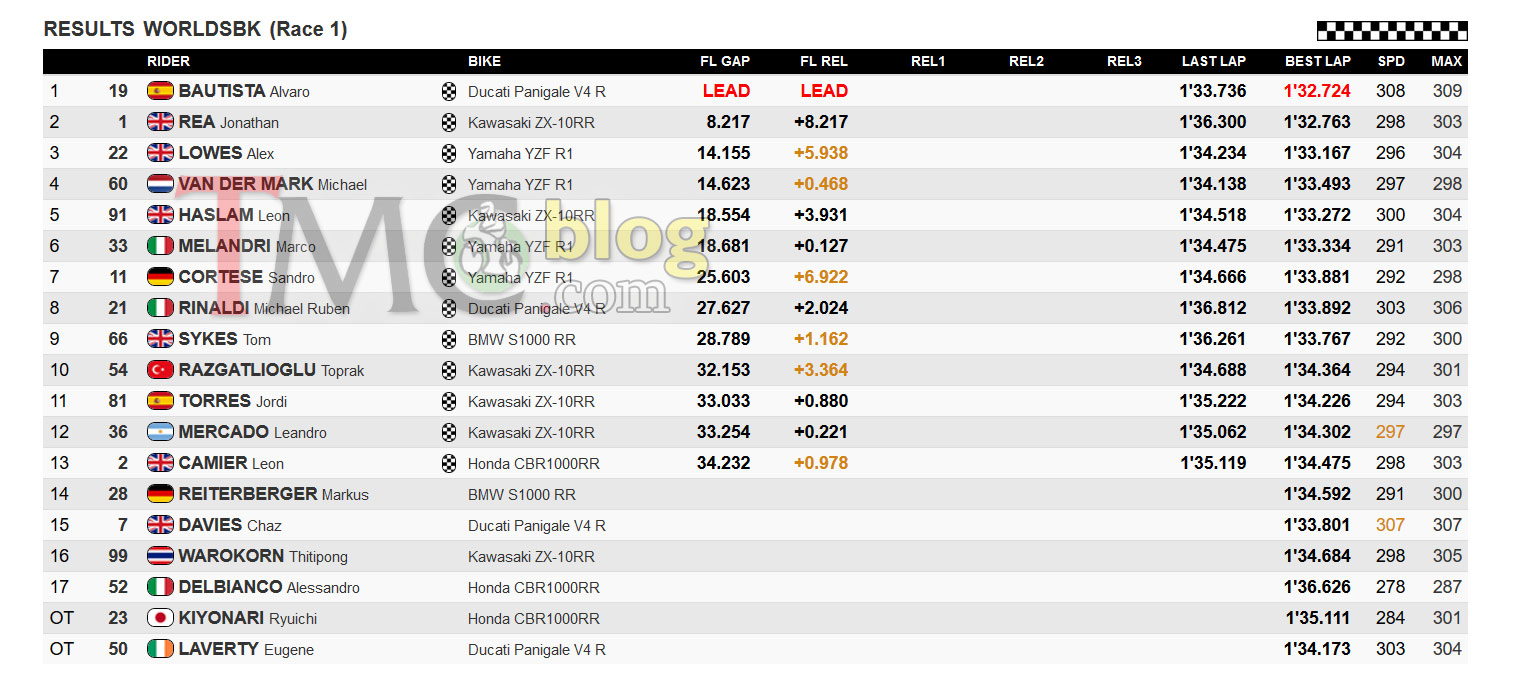Click UK flag next to SYKES Tom
The width and height of the screenshot is (1514, 698).
point(160,339)
